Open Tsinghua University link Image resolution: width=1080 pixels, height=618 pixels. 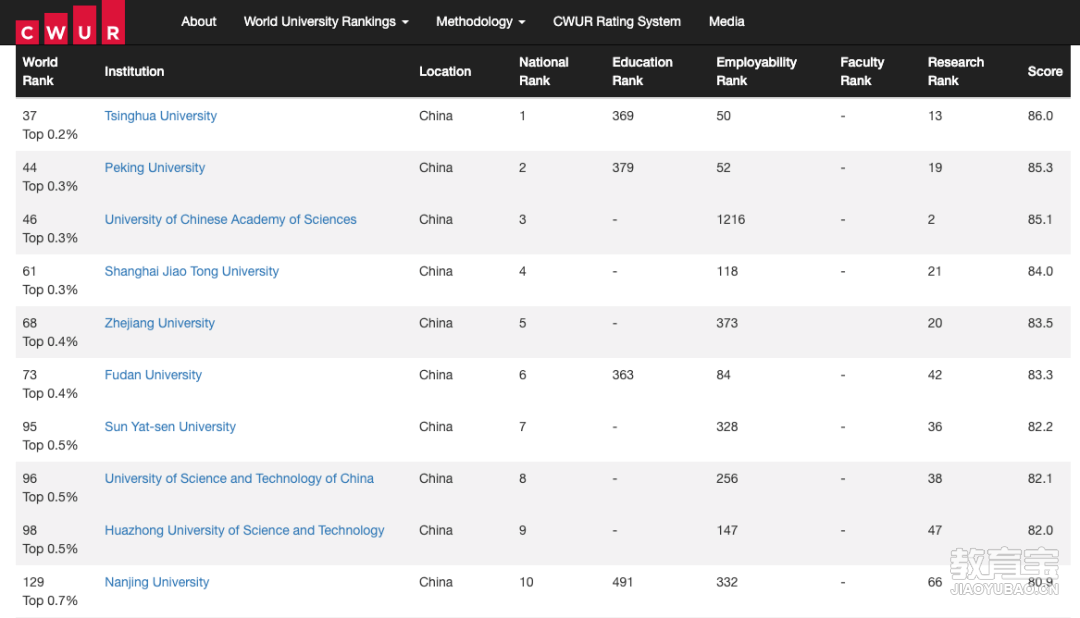click(160, 116)
